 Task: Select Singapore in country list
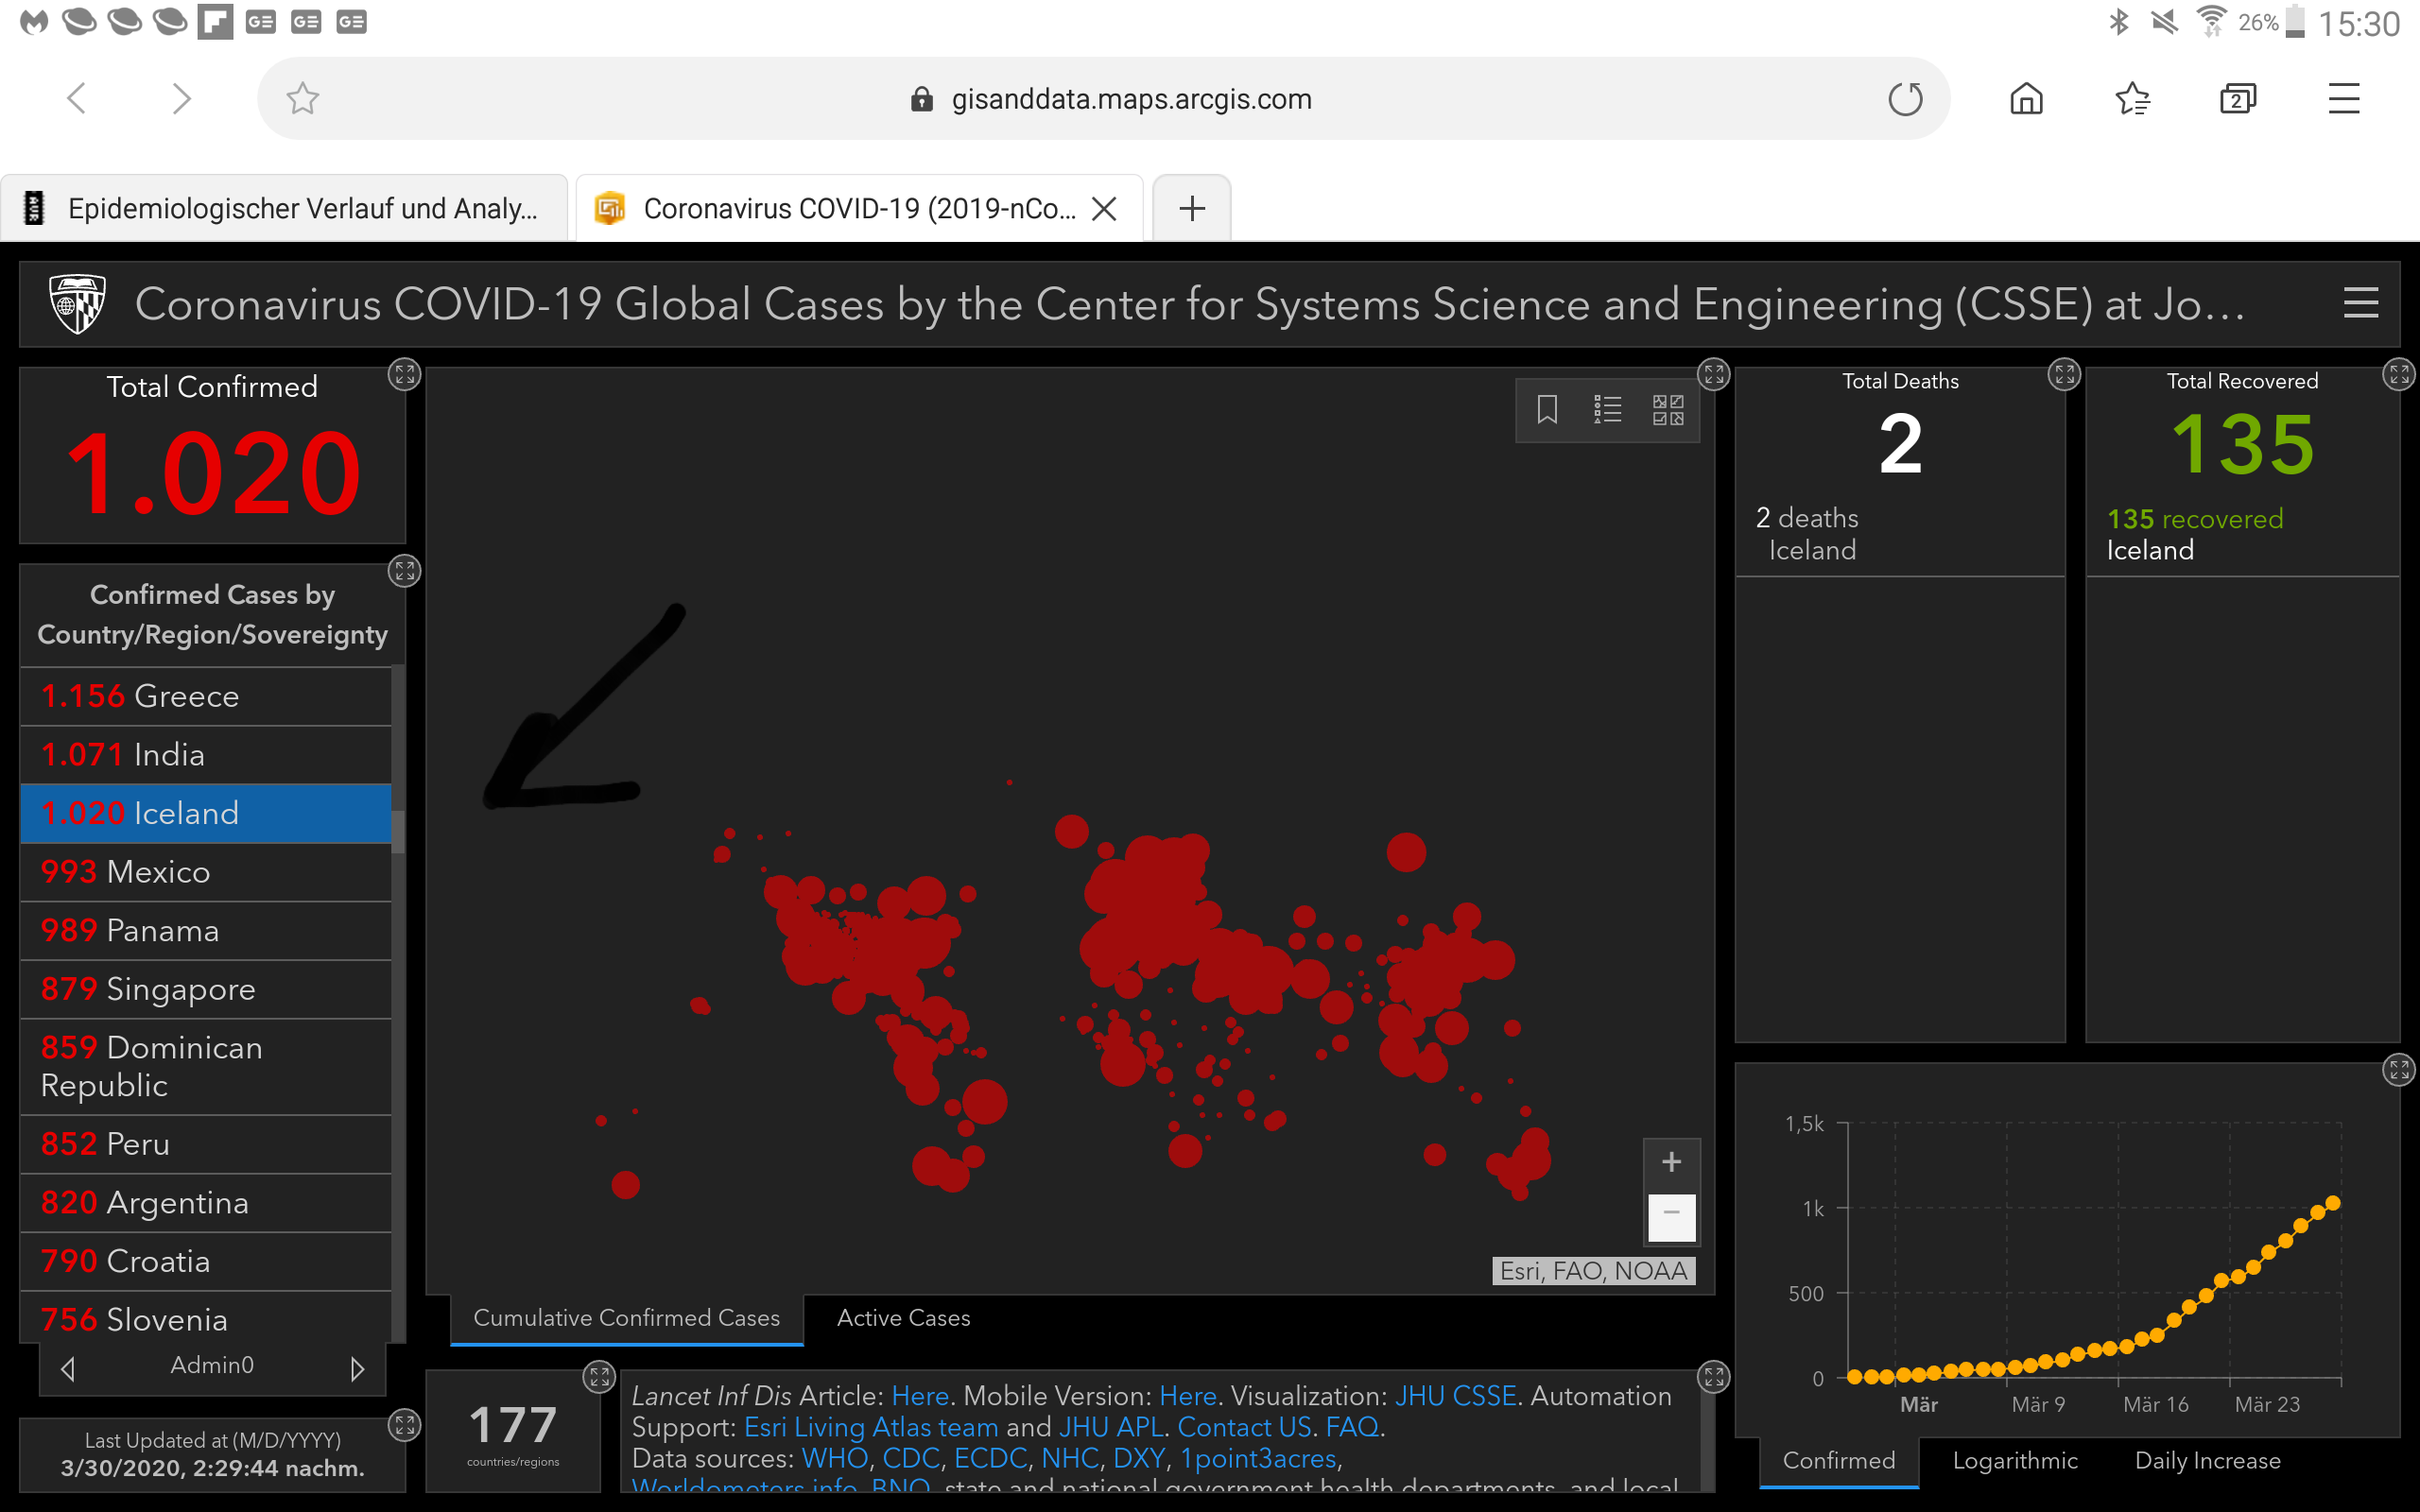click(205, 989)
